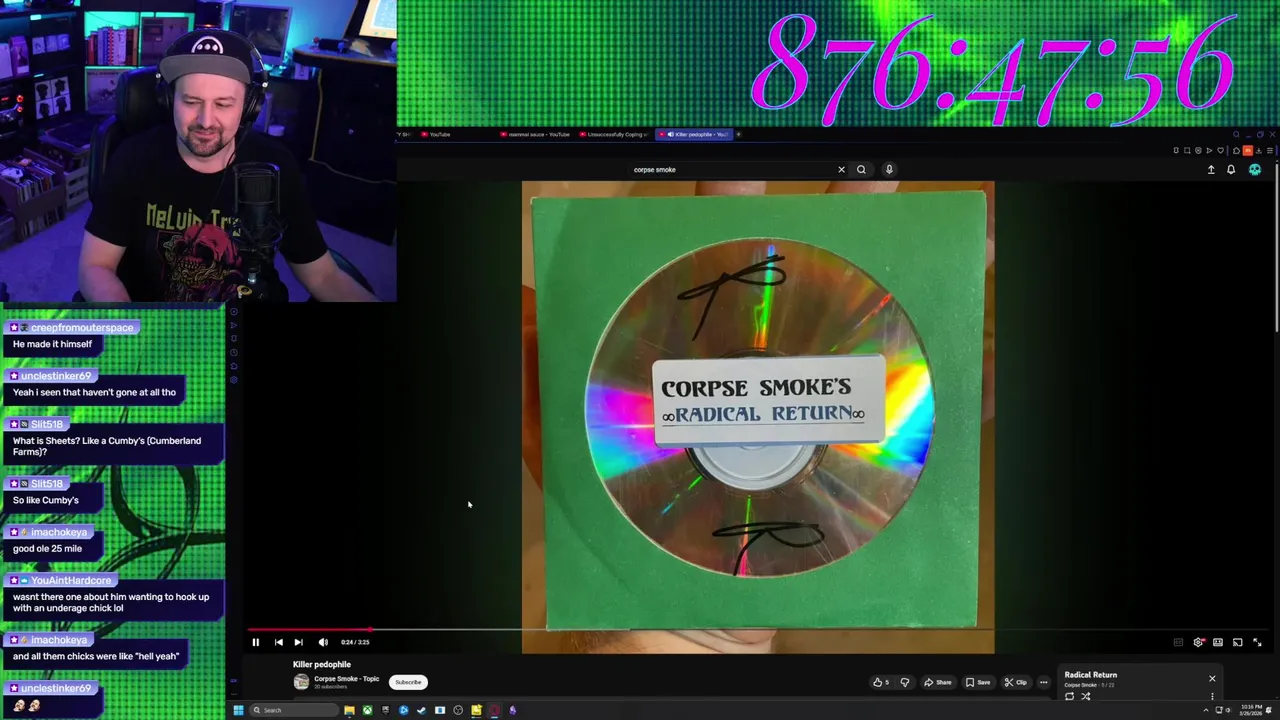
Task: Save the video to a playlist
Action: click(978, 682)
